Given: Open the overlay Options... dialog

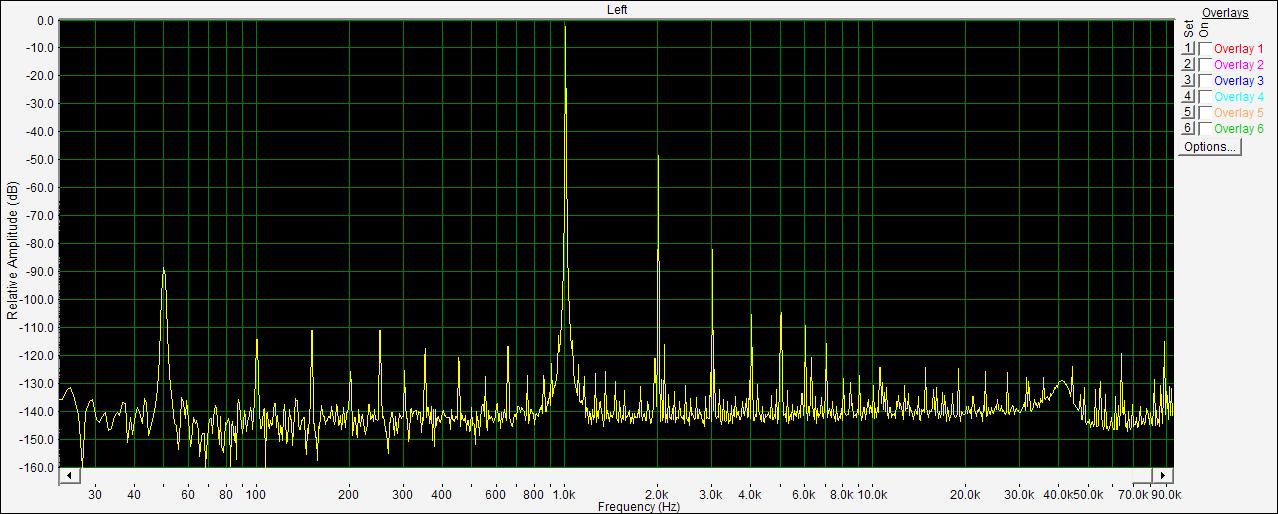Looking at the screenshot, I should tap(1209, 147).
